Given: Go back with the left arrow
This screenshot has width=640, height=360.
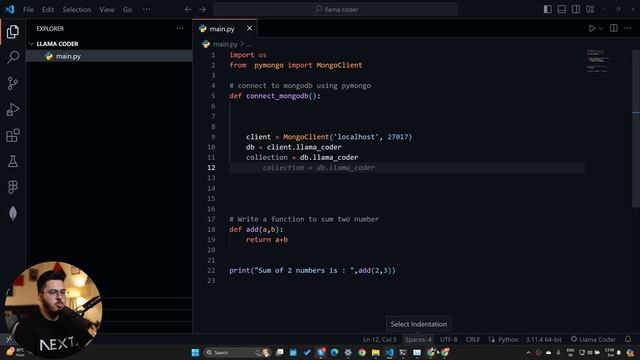Looking at the screenshot, I should [x=188, y=9].
